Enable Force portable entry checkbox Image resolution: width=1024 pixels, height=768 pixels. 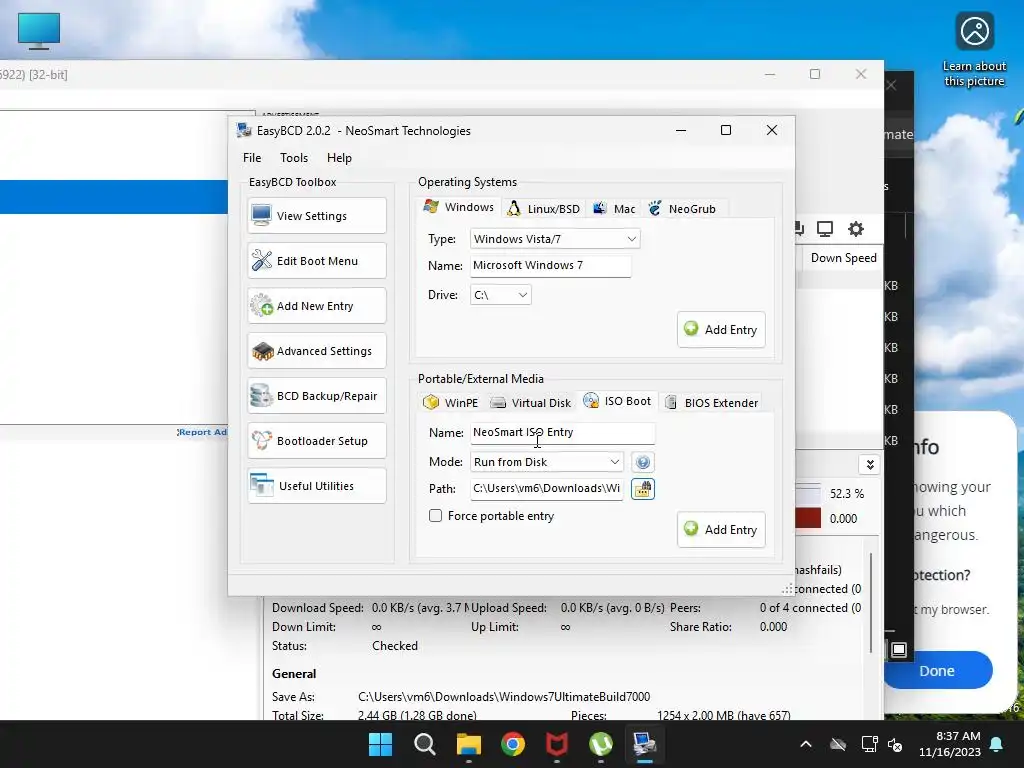pos(436,516)
